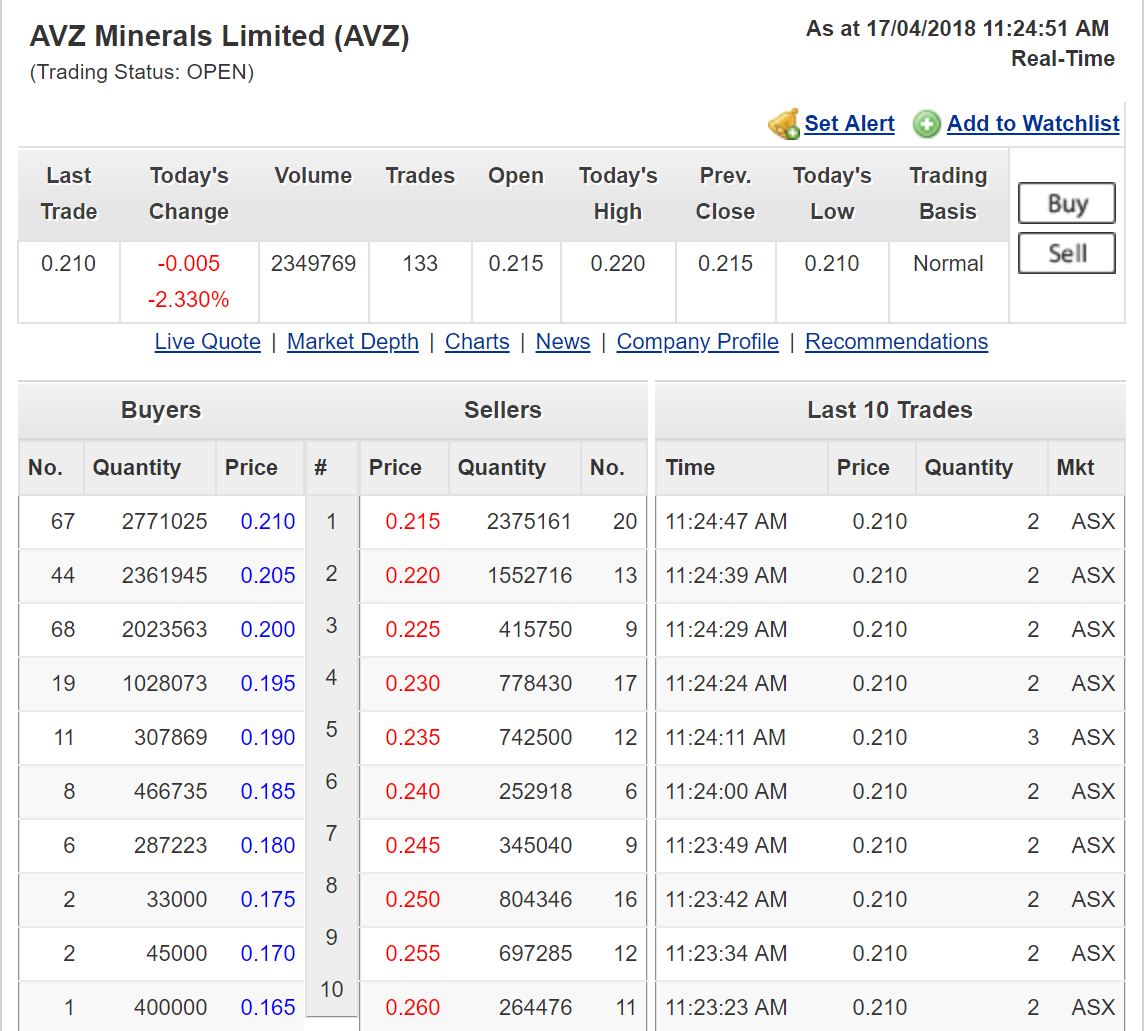Click the Real-Time label
1144x1031 pixels.
click(x=1062, y=58)
